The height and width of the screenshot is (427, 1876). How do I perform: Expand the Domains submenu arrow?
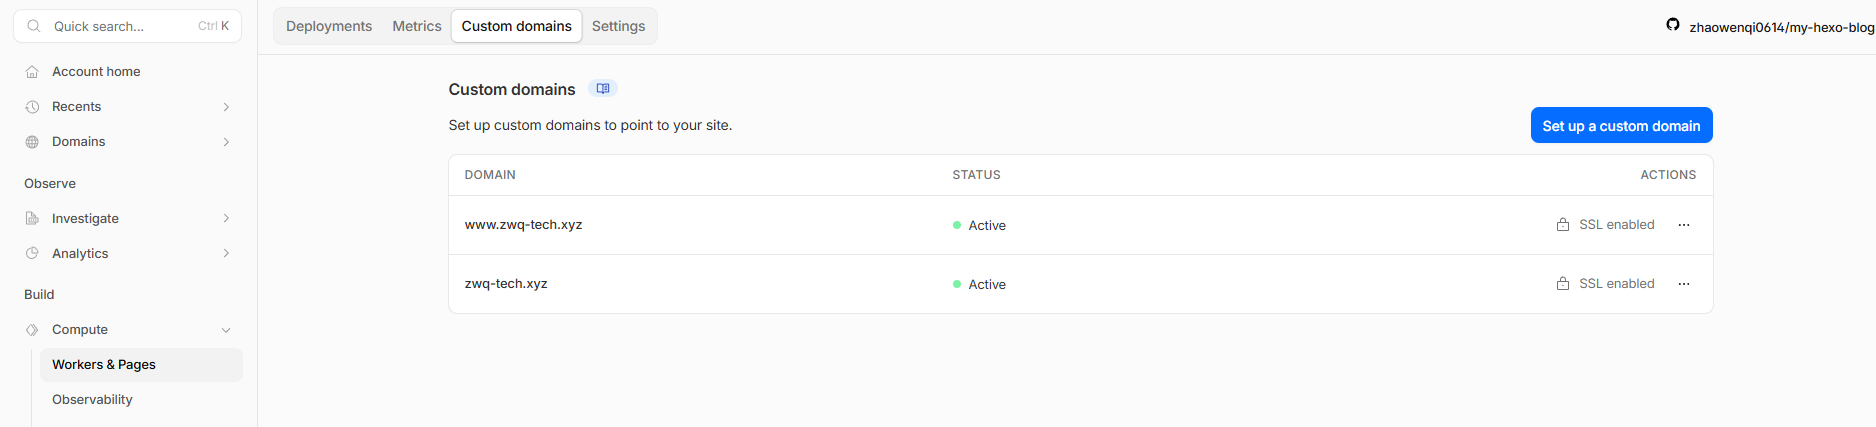(x=226, y=142)
